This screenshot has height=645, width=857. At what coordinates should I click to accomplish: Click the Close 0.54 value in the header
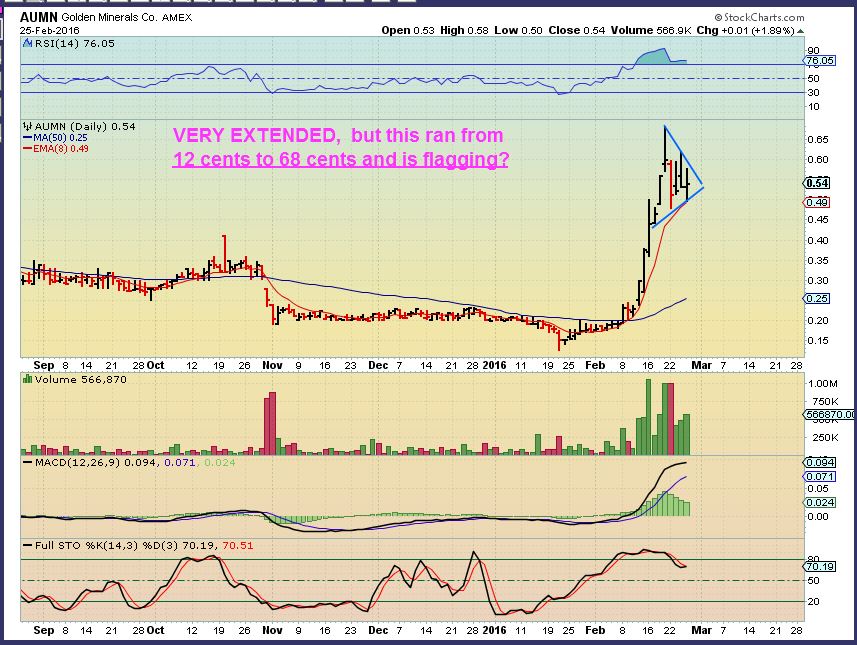pyautogui.click(x=577, y=31)
